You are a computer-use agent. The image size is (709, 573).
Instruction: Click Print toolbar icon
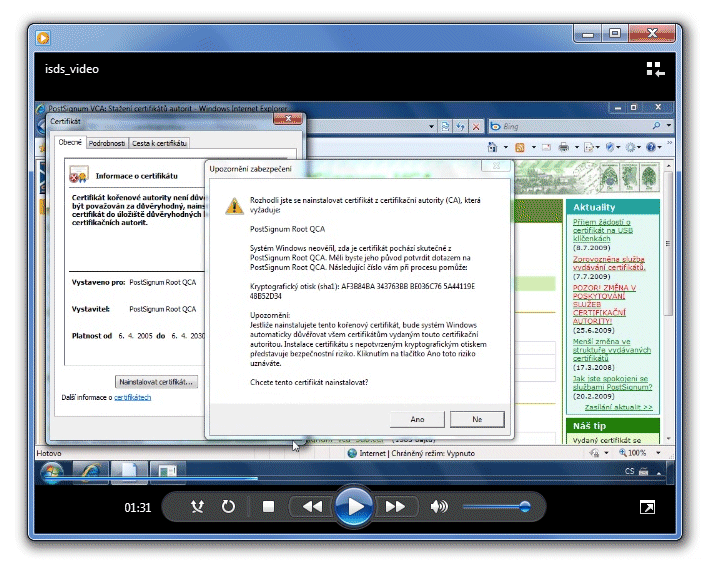563,147
